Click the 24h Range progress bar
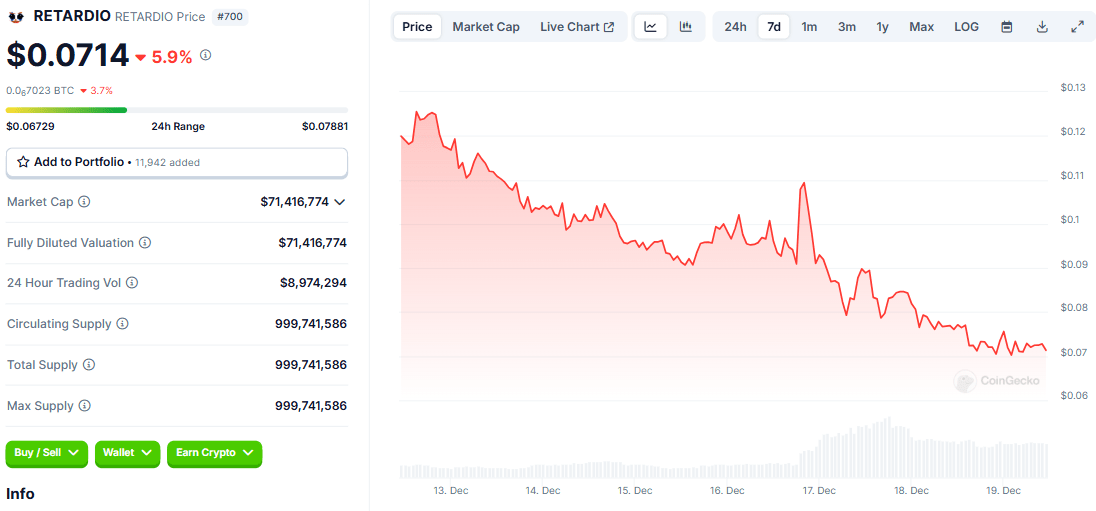The image size is (1096, 511). coord(177,110)
